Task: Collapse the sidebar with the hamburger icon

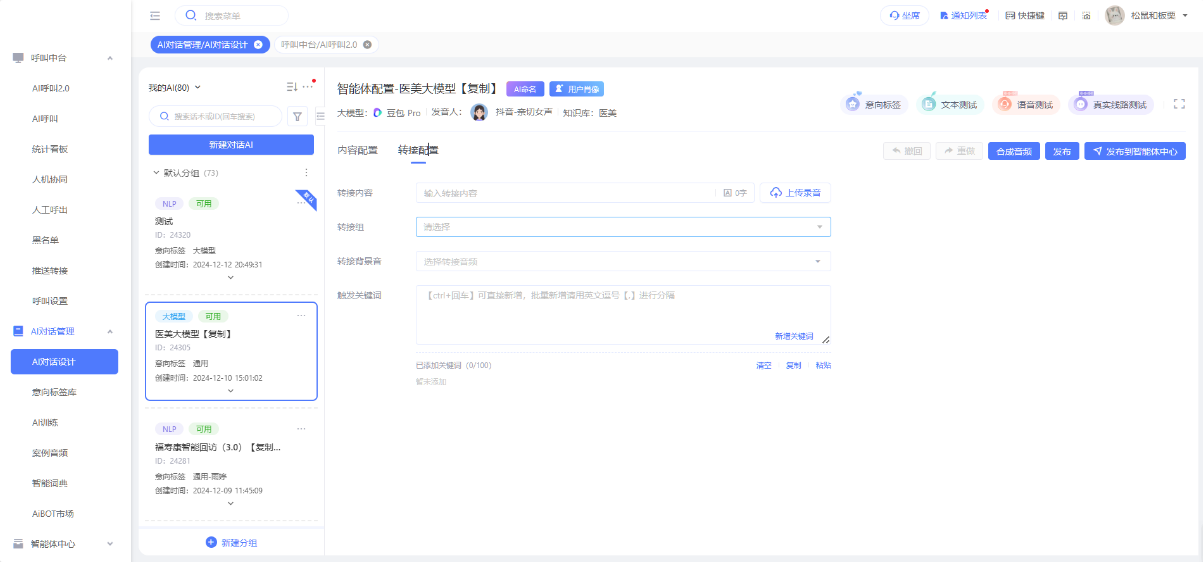Action: tap(154, 16)
